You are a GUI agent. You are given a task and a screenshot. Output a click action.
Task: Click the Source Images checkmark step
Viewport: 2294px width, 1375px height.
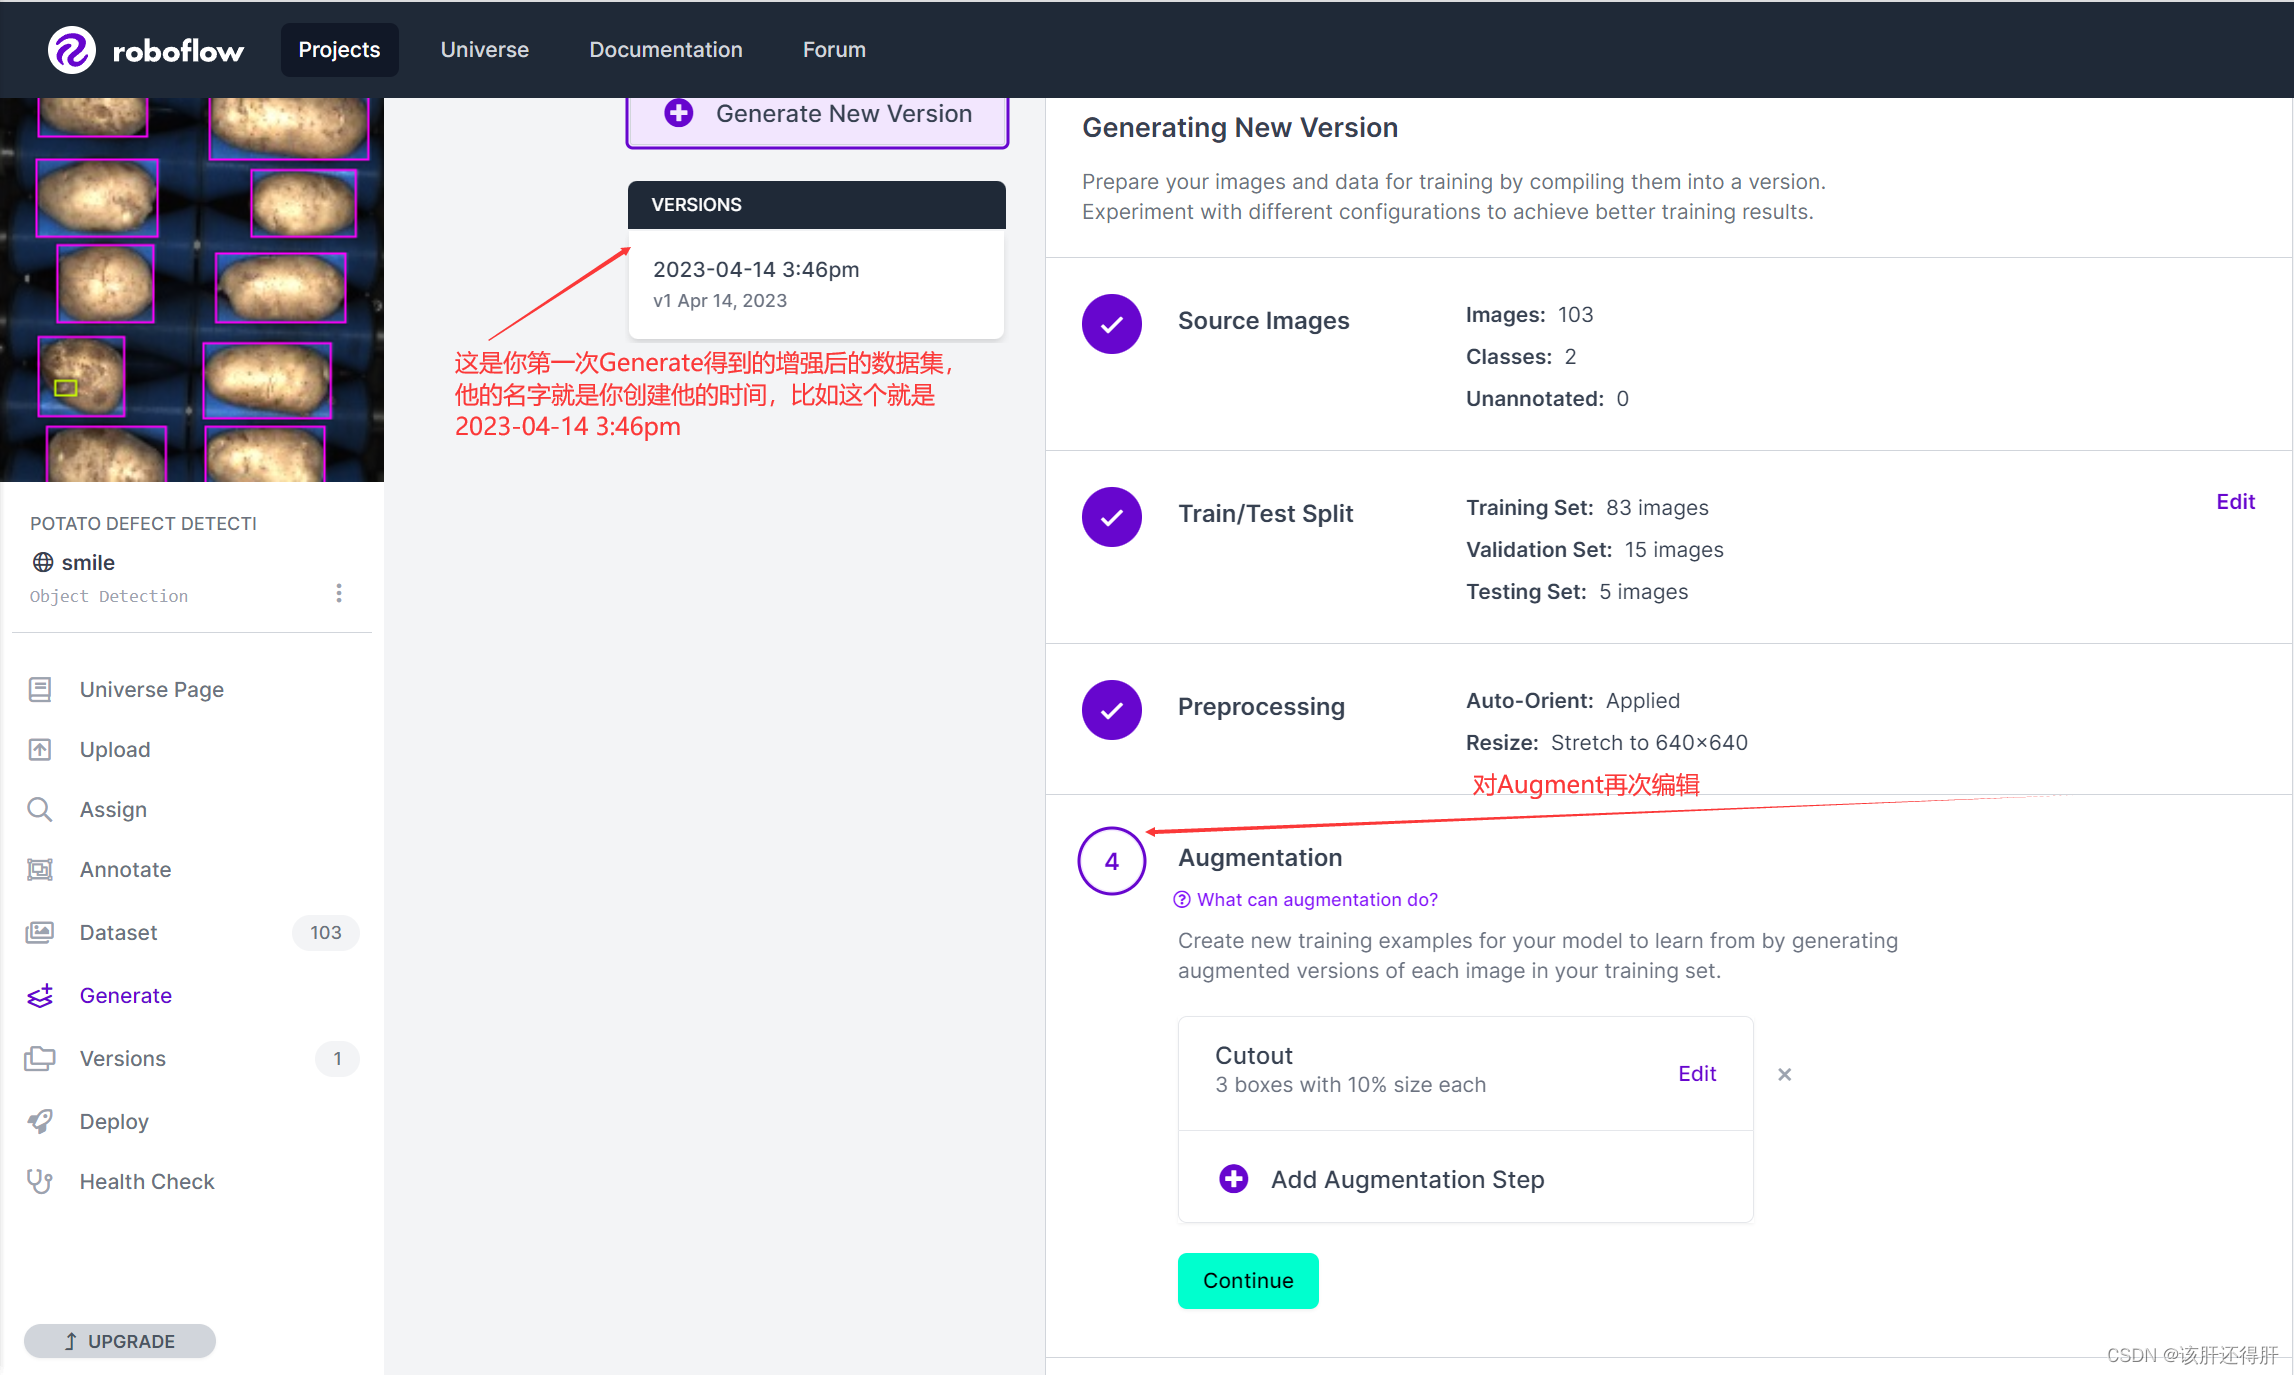pyautogui.click(x=1111, y=324)
